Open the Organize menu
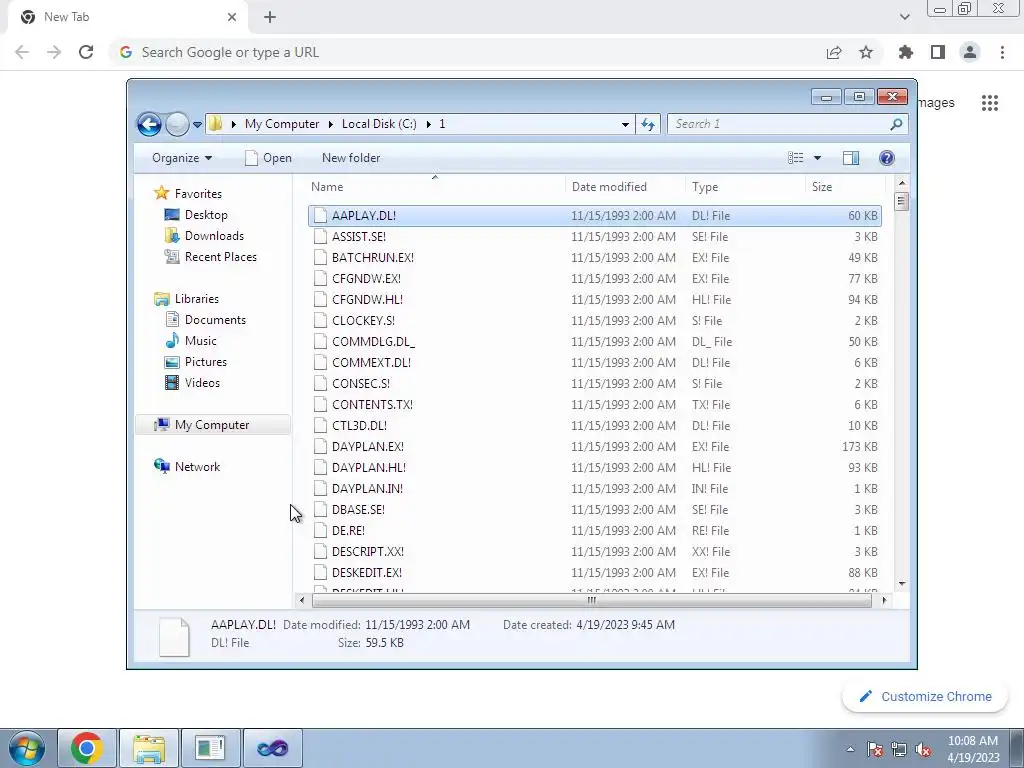 click(x=182, y=158)
